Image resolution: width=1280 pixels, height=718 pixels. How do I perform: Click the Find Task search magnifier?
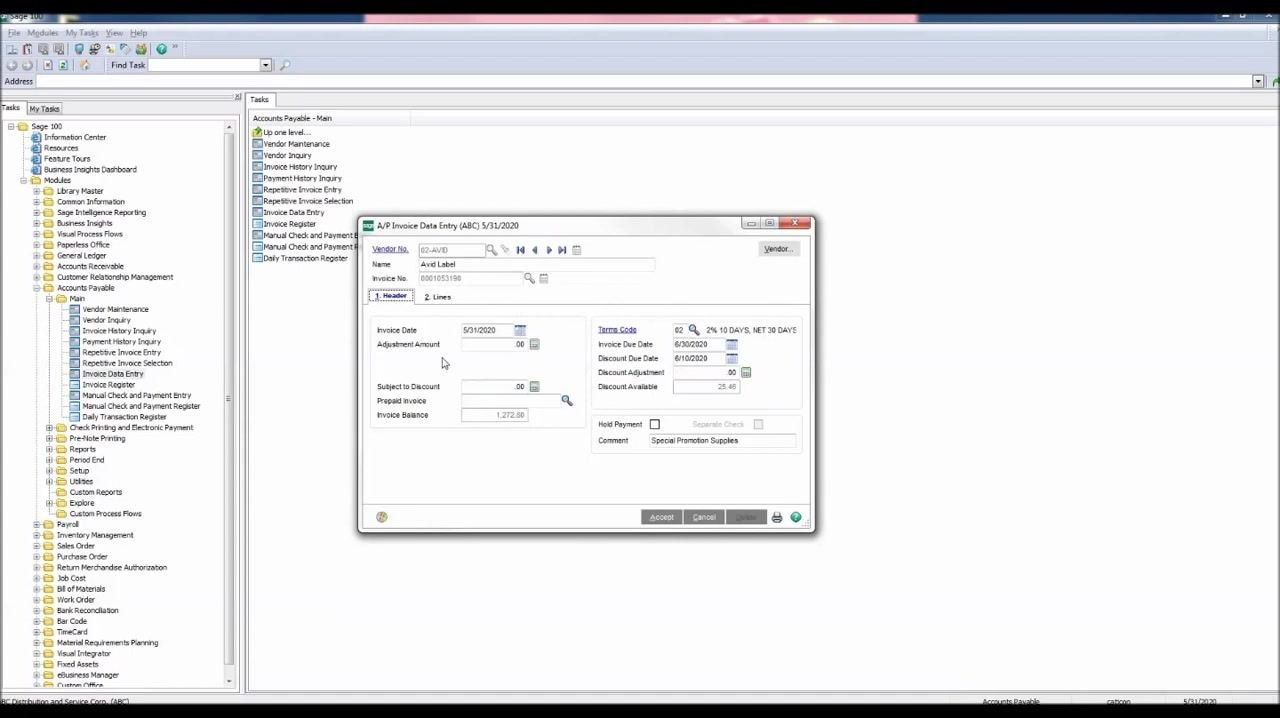click(x=285, y=65)
